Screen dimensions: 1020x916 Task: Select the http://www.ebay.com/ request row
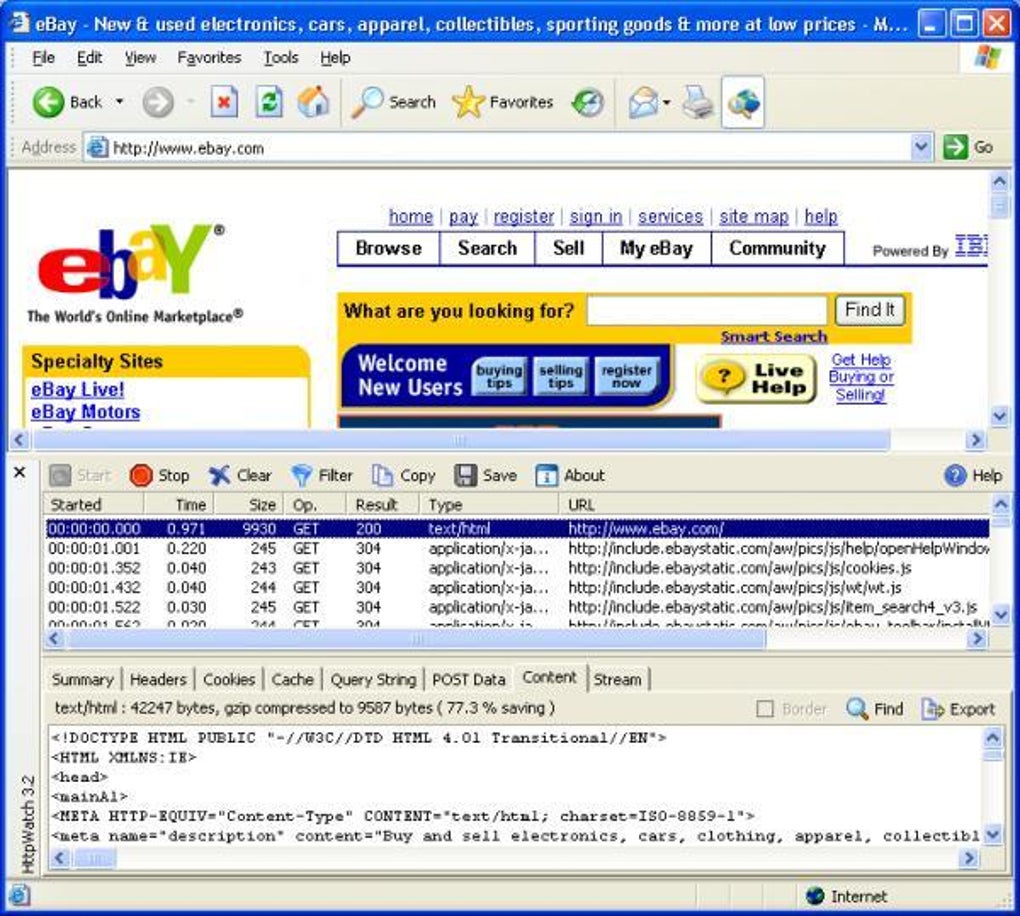(518, 529)
